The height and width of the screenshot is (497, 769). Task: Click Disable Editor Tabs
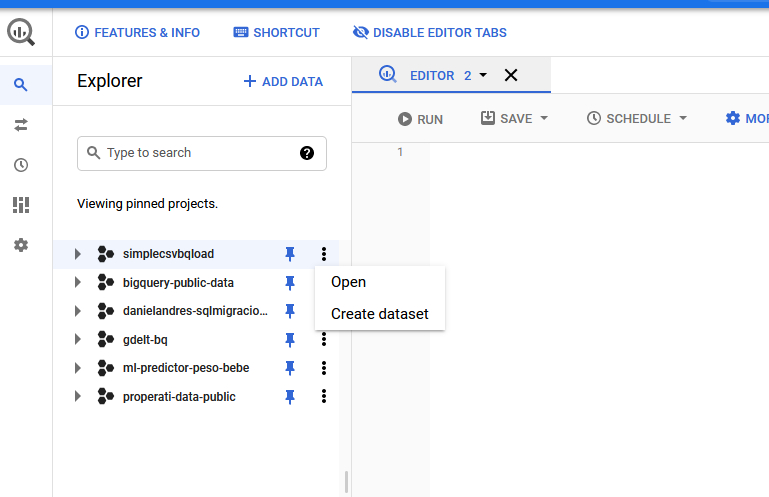[430, 32]
